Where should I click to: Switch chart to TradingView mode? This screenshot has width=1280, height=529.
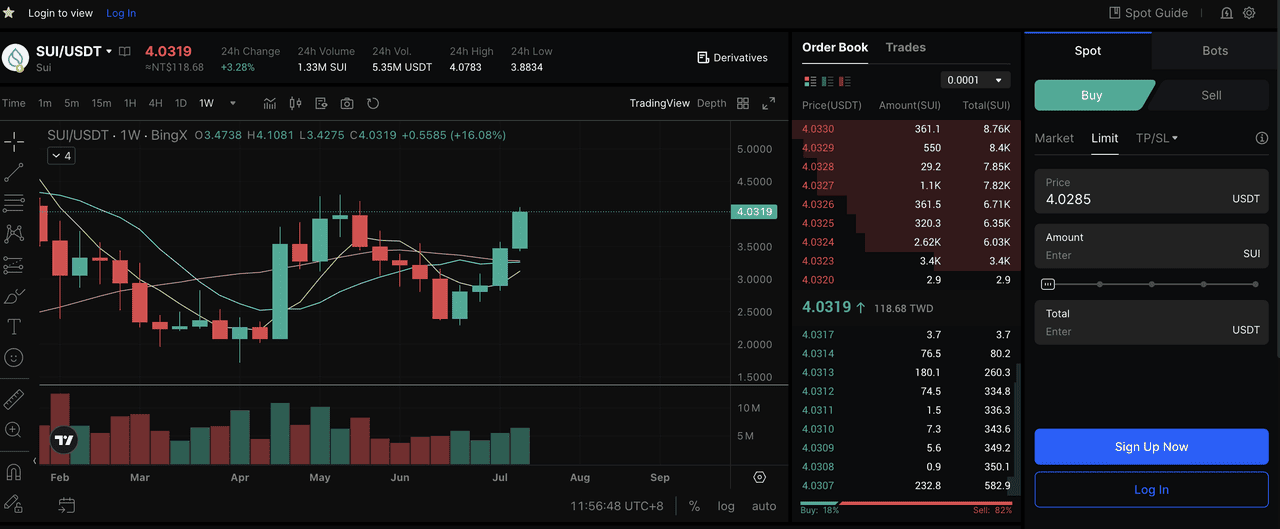point(660,103)
